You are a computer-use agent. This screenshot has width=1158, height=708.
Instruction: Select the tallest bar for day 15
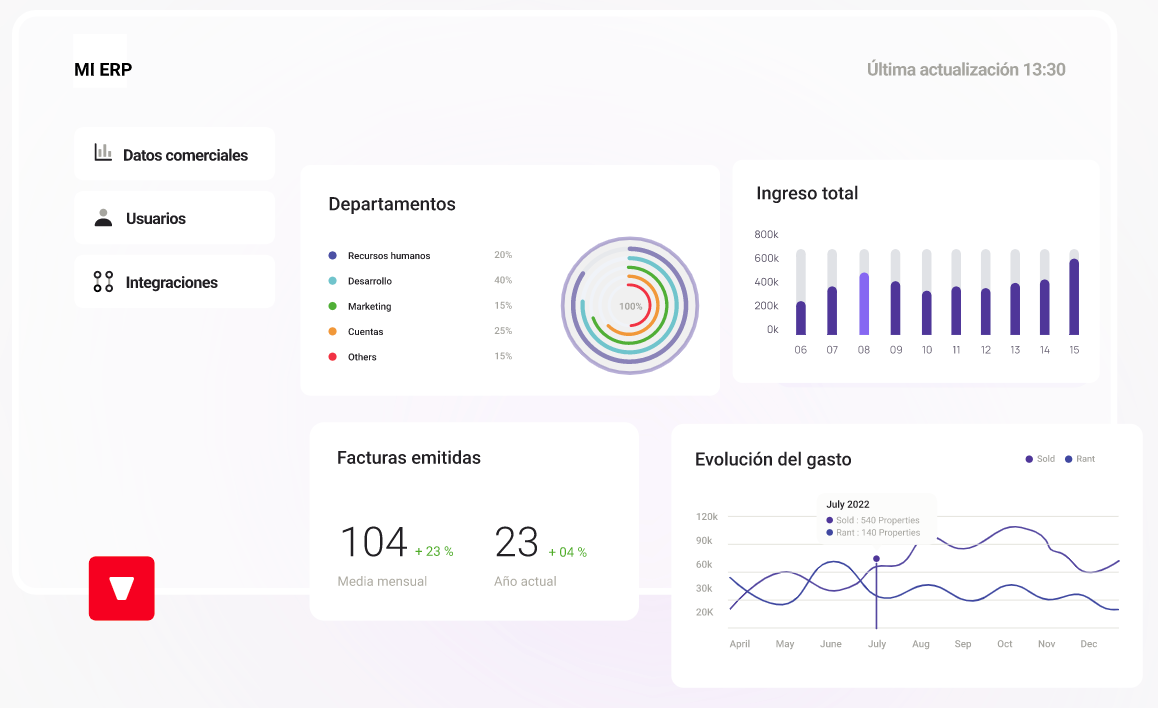1074,297
